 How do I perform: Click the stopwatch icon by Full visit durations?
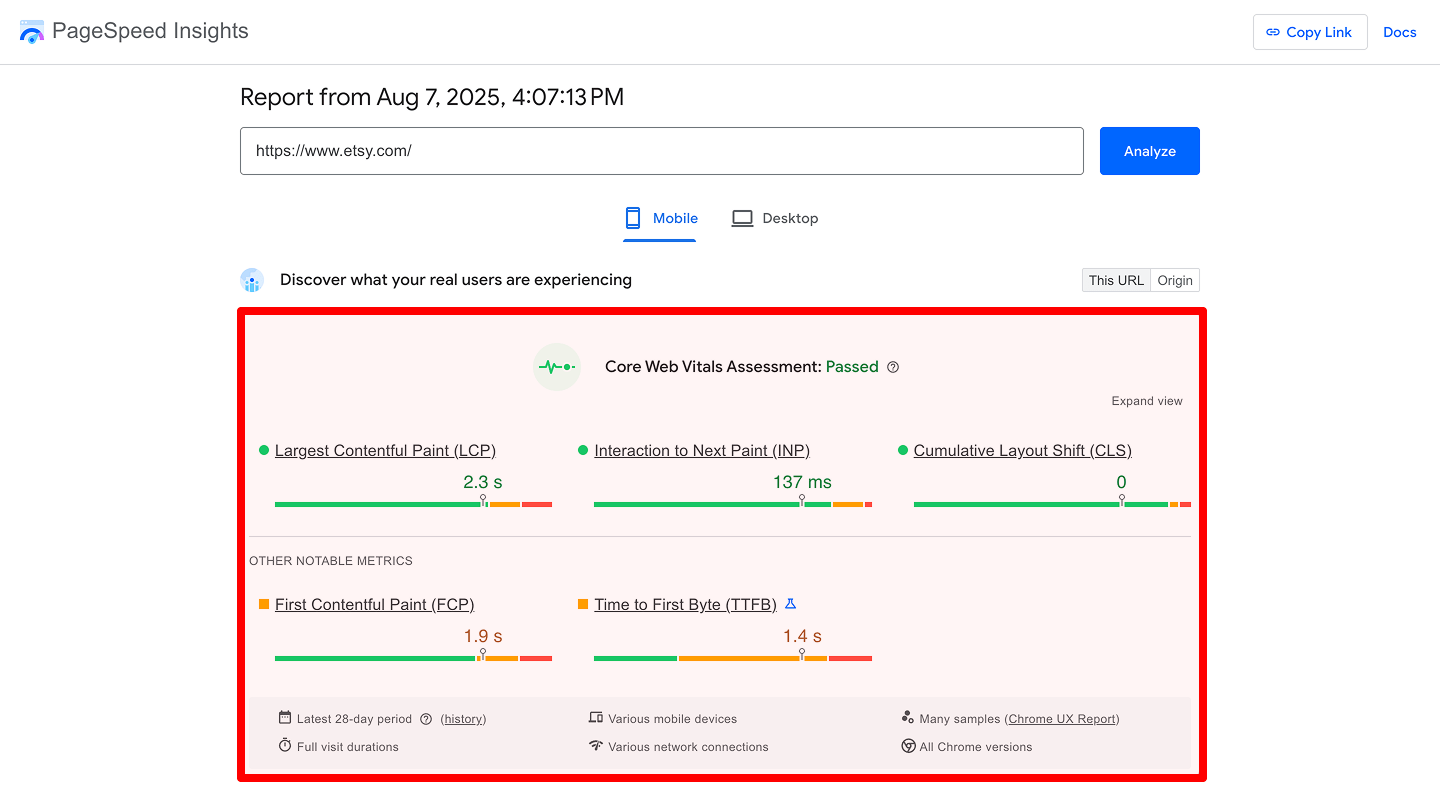click(285, 746)
